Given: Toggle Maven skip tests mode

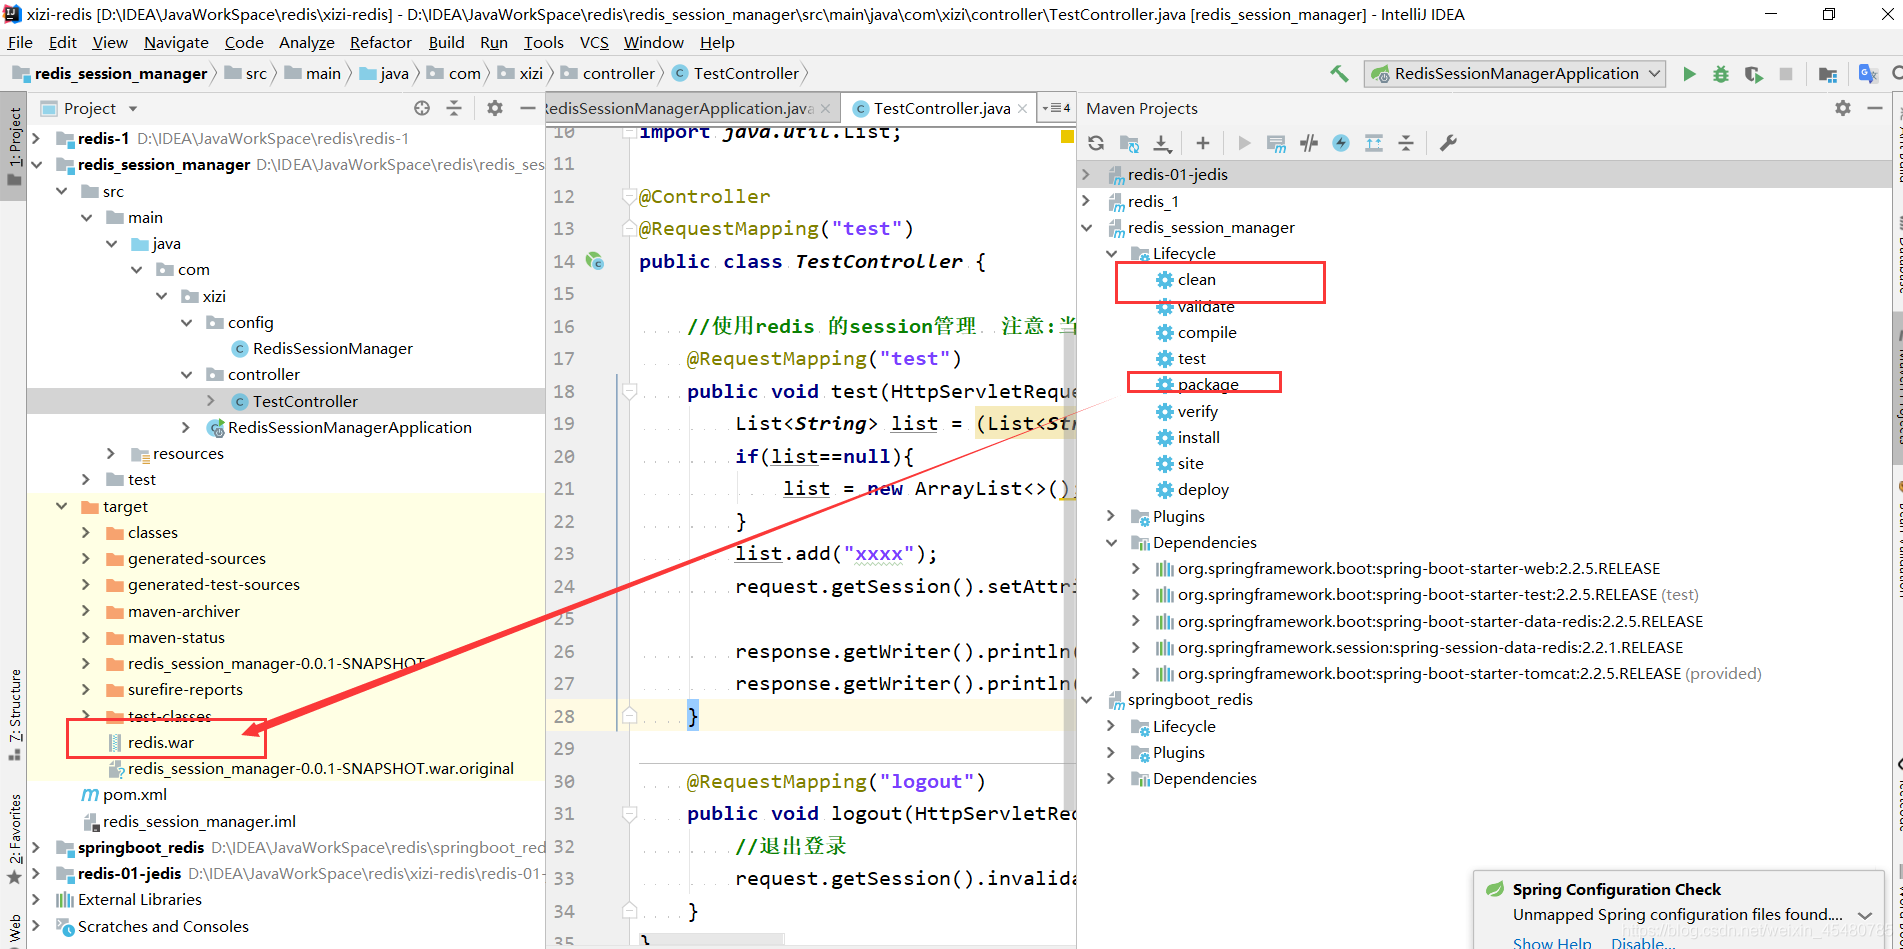Looking at the screenshot, I should pos(1341,143).
